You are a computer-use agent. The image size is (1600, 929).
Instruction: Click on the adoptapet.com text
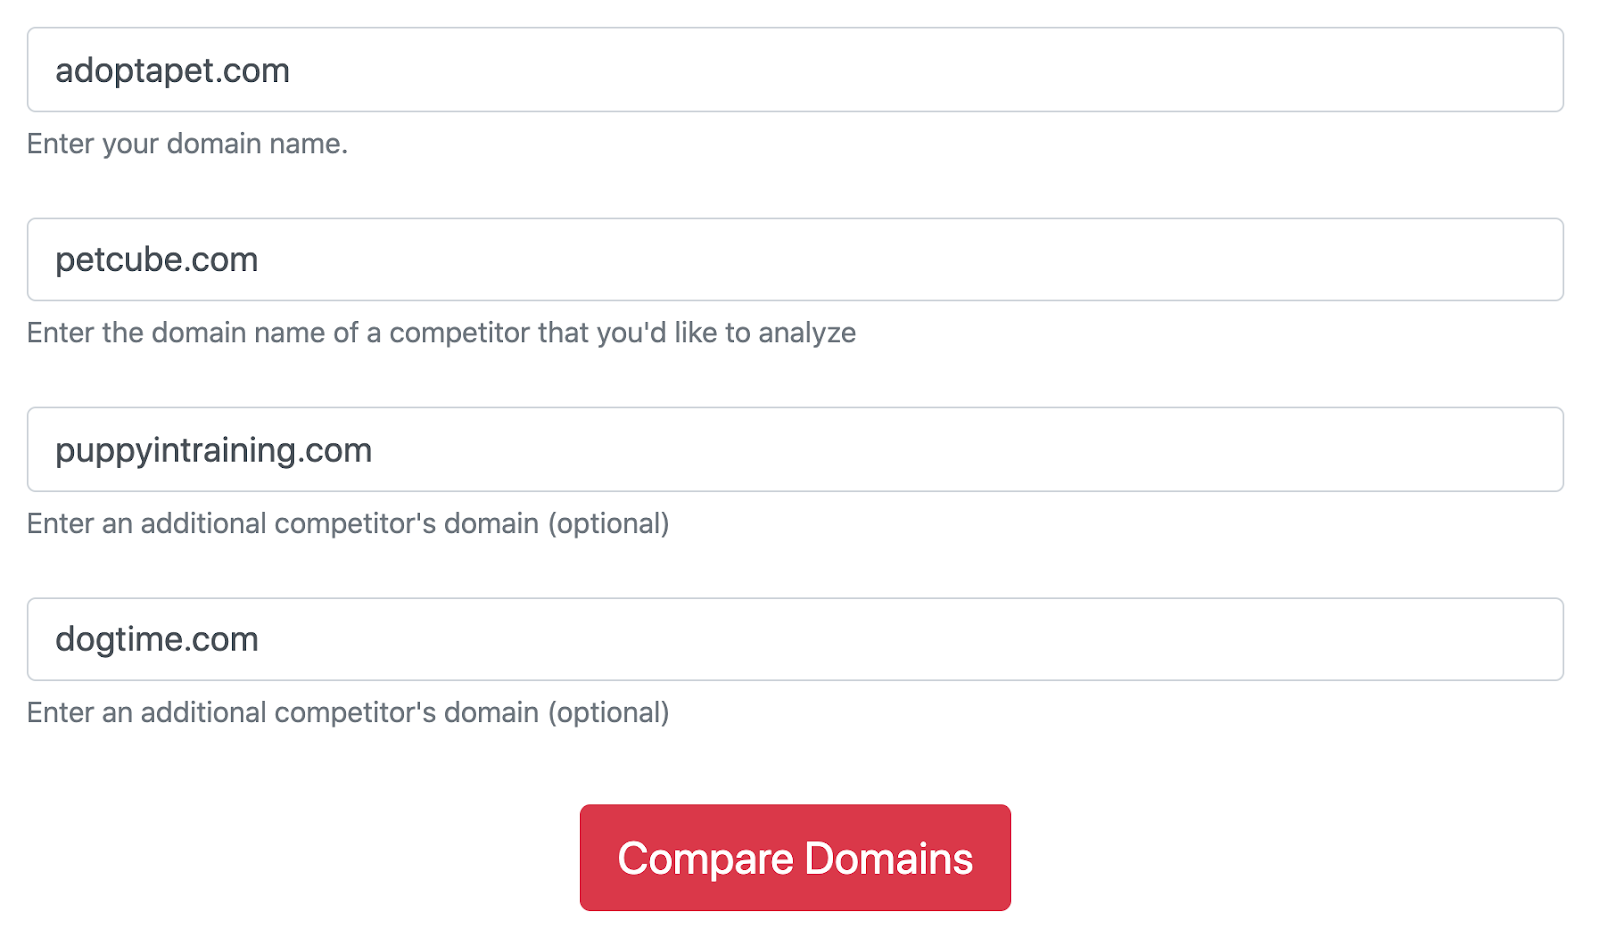click(x=172, y=71)
